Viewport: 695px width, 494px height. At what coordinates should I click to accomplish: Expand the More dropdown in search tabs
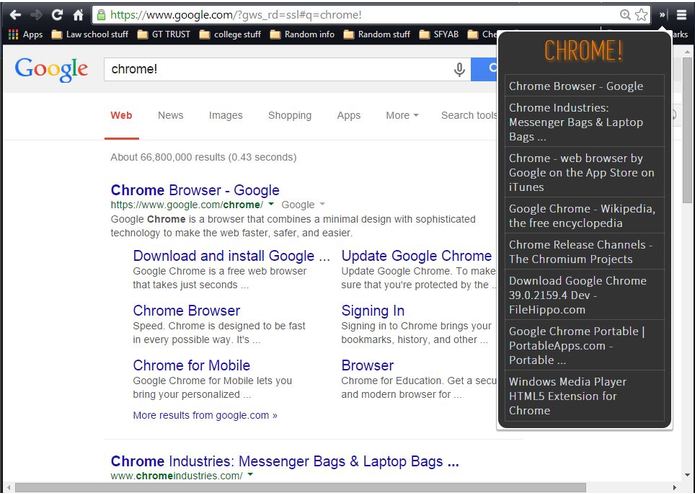coord(402,116)
